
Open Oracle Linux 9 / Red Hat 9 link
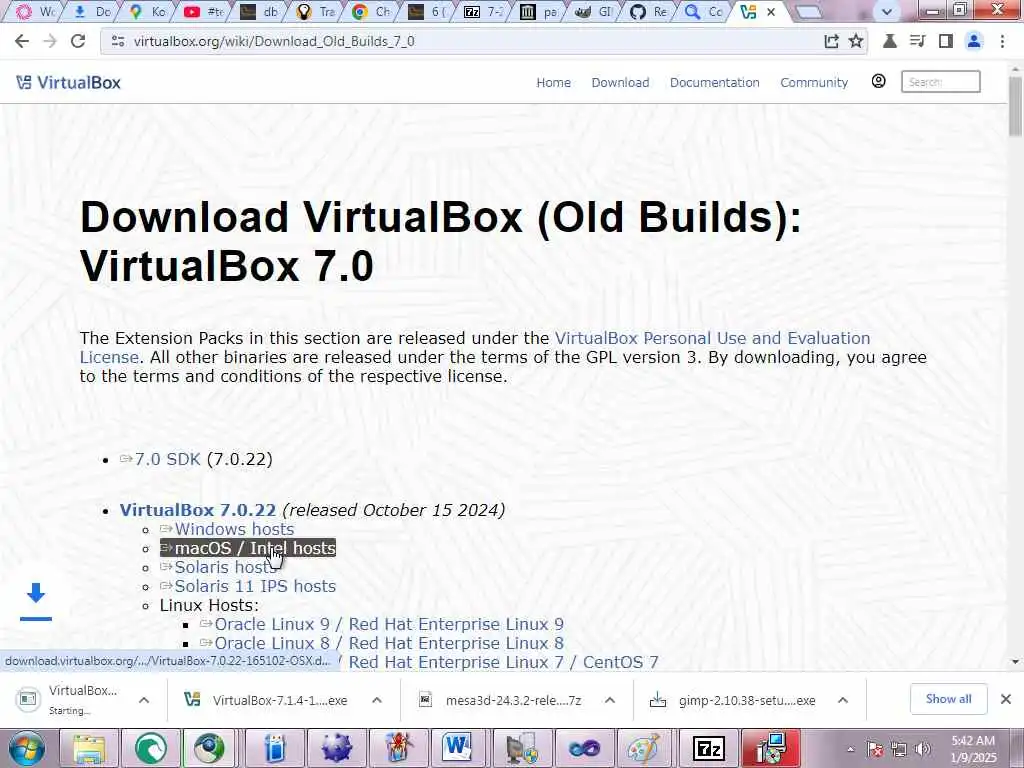click(x=389, y=624)
